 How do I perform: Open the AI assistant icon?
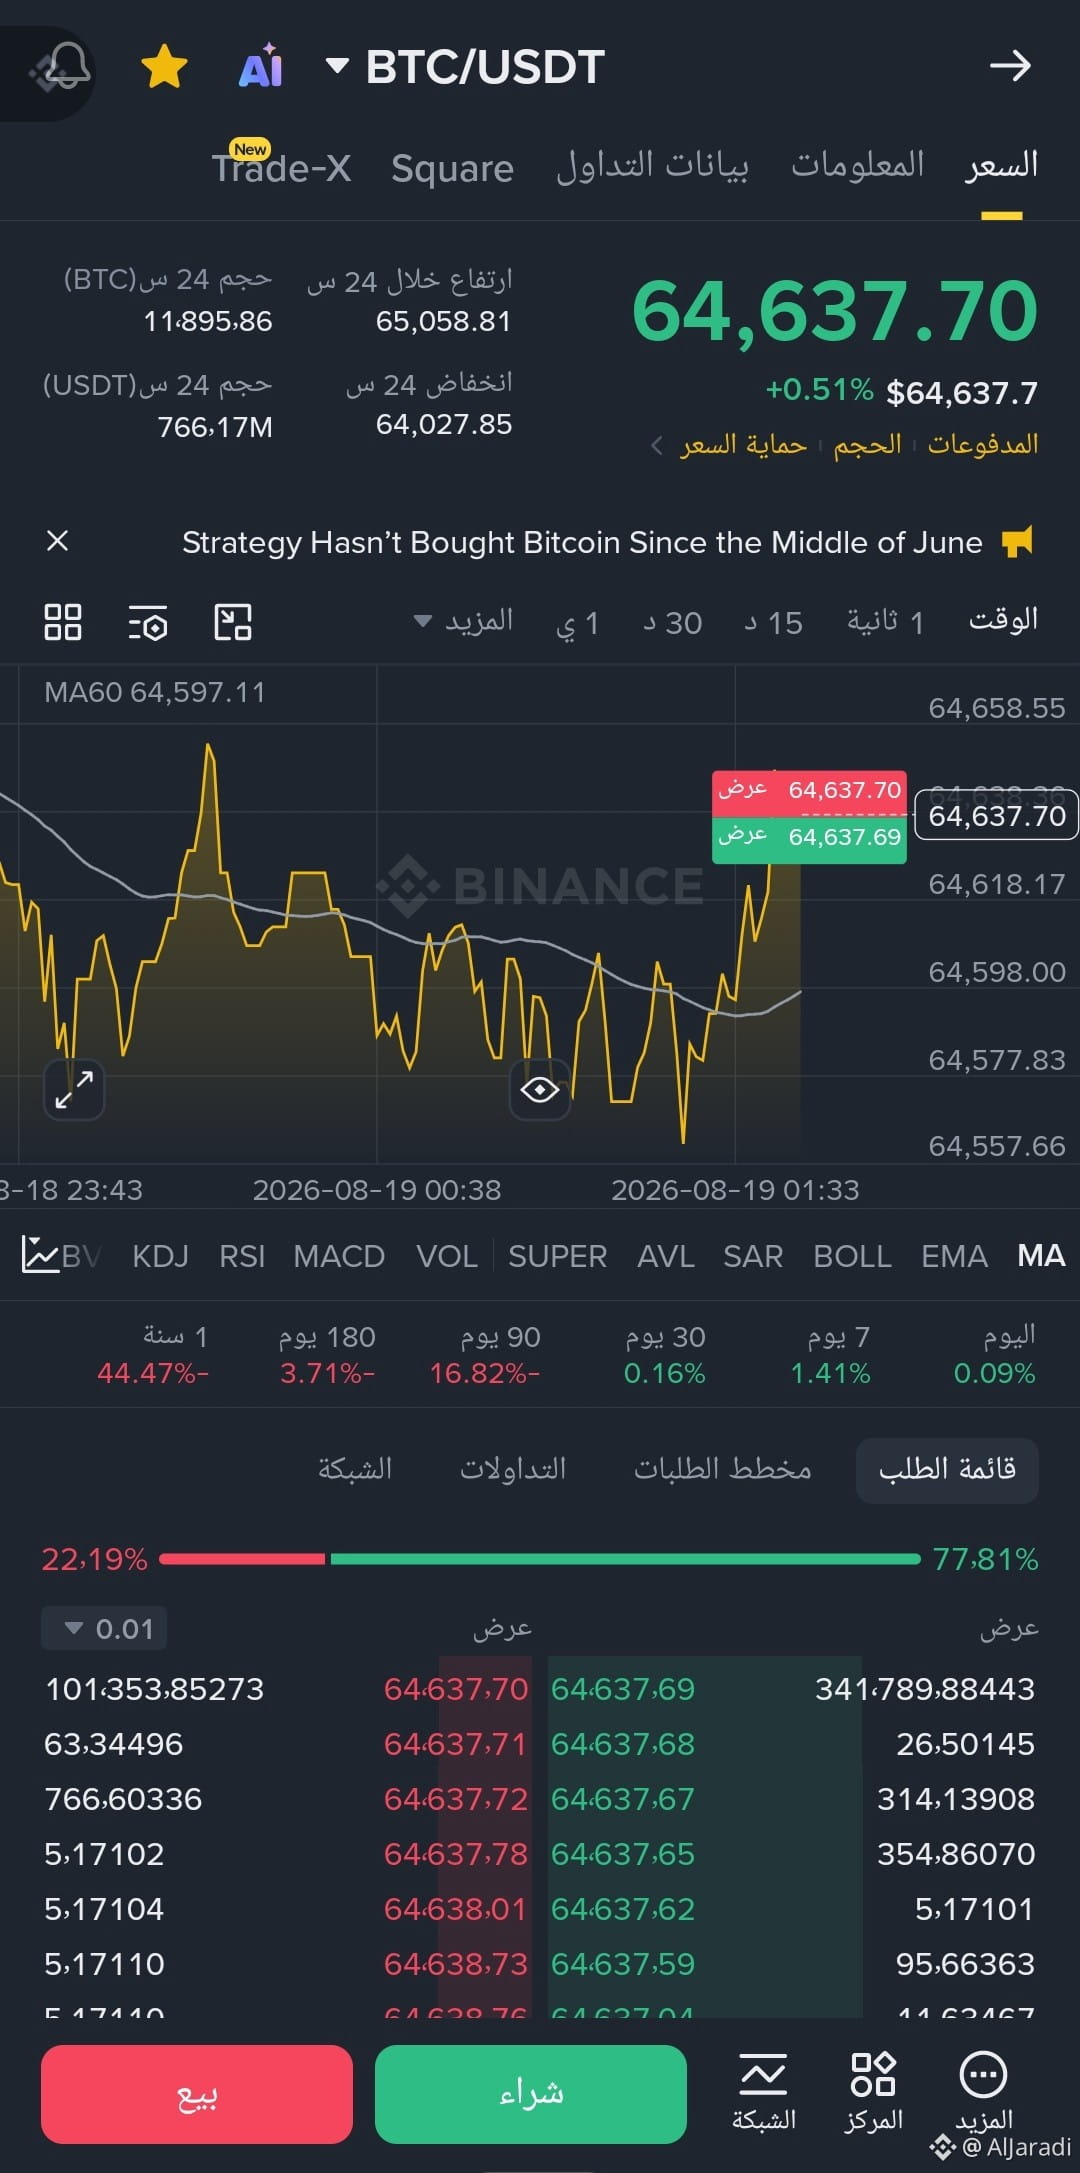pyautogui.click(x=262, y=67)
